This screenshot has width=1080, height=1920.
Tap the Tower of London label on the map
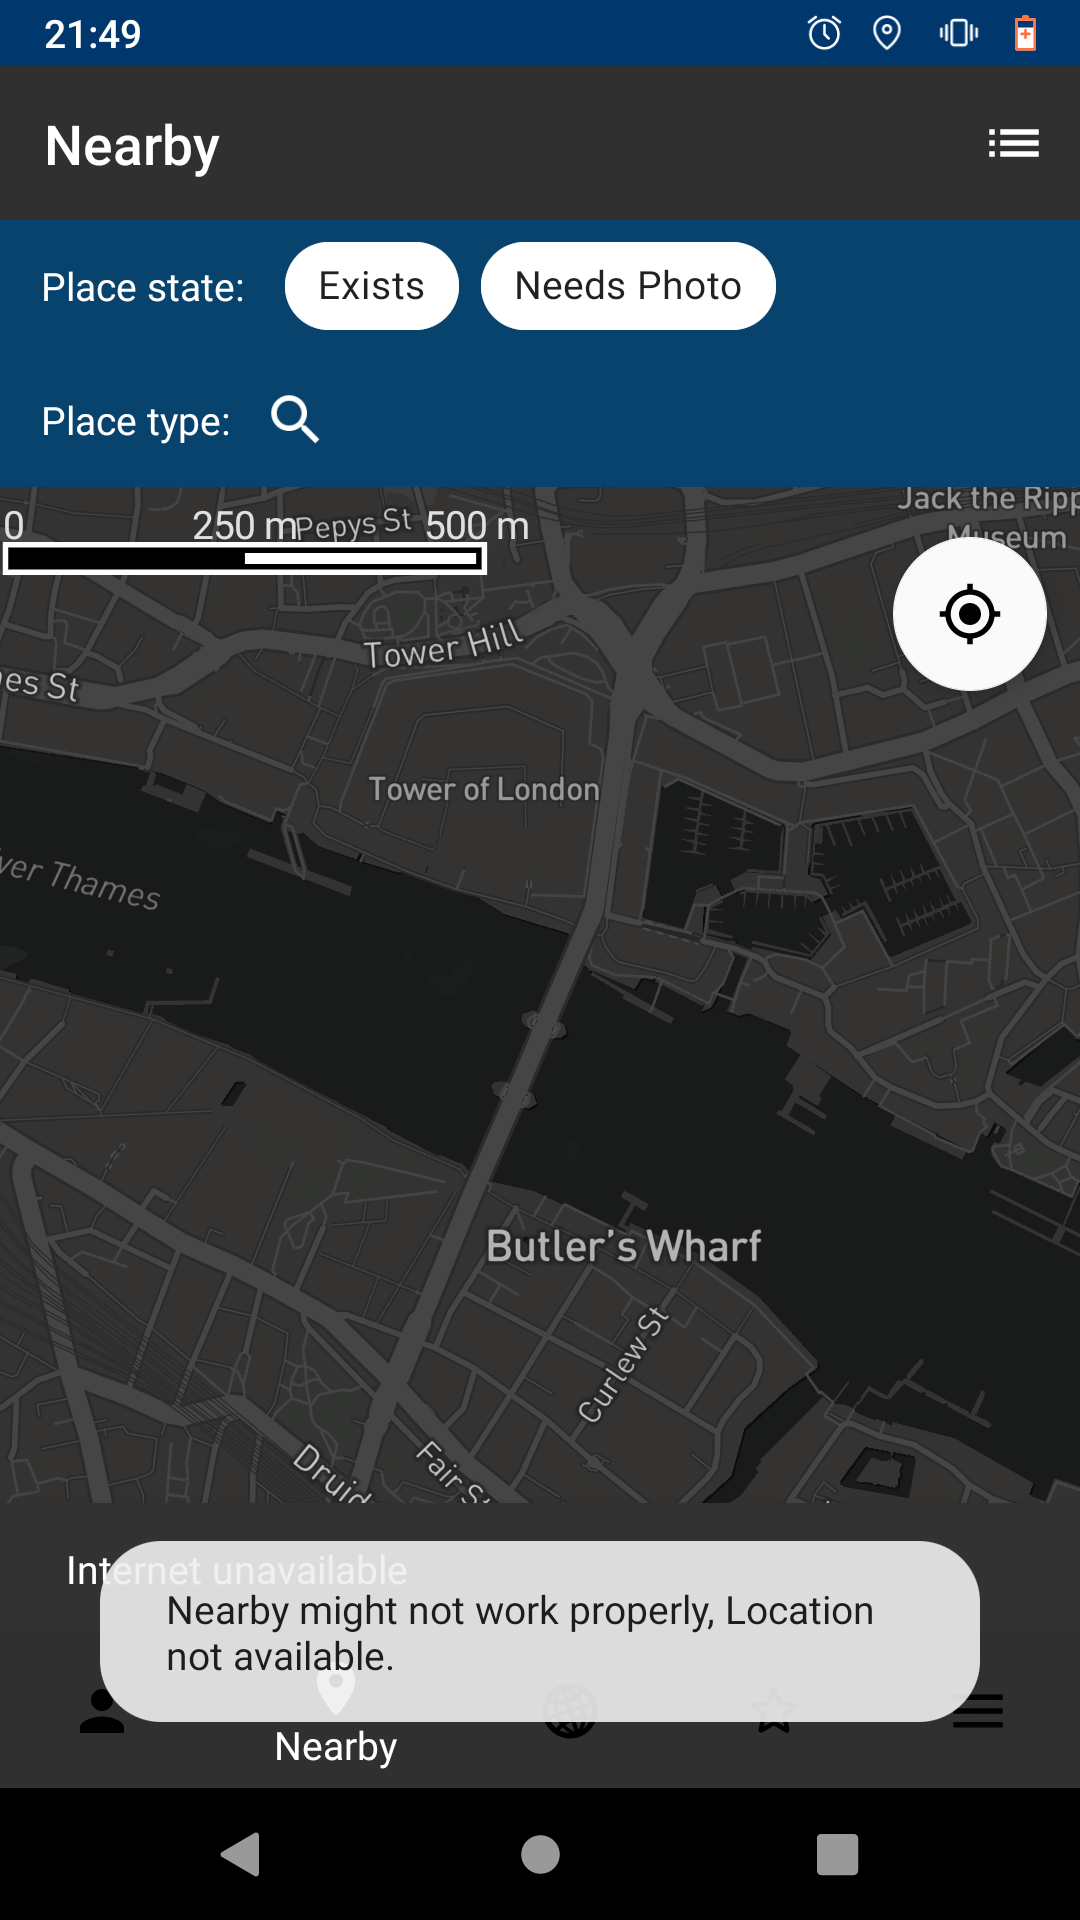[x=483, y=789]
